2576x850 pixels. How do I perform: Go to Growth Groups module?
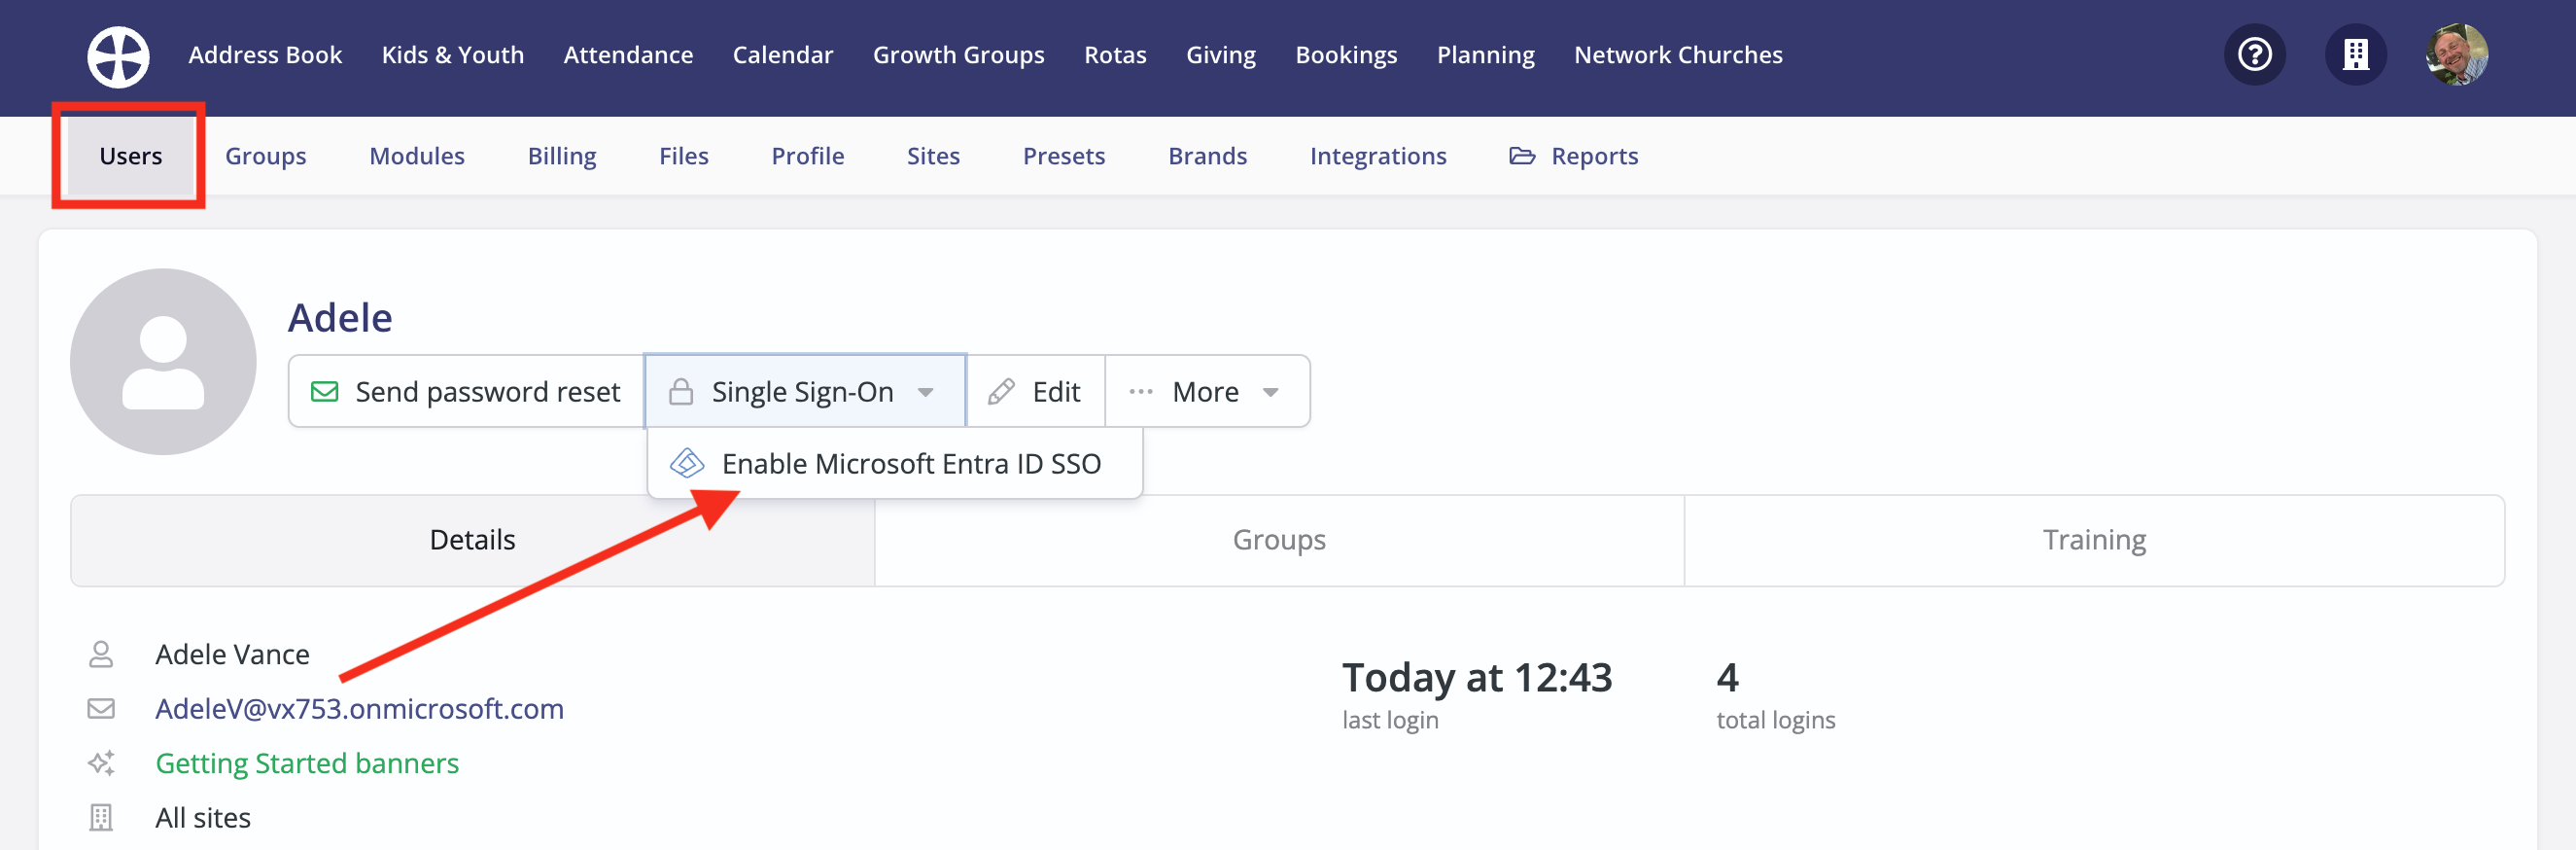[x=958, y=55]
